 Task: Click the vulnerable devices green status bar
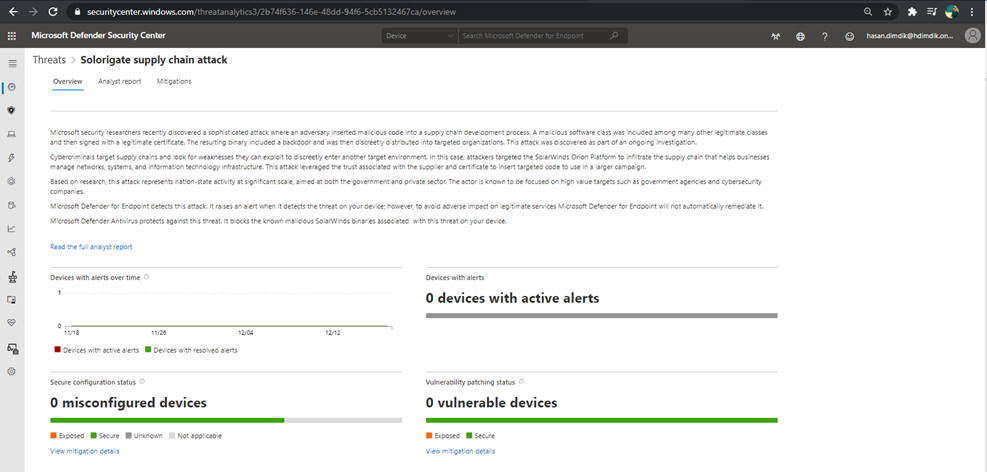602,420
